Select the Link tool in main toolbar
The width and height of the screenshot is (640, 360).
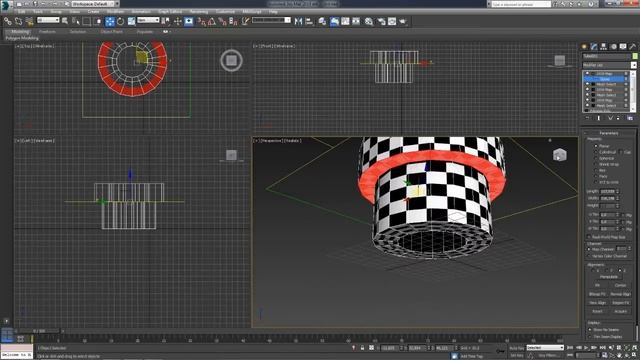tap(8, 21)
